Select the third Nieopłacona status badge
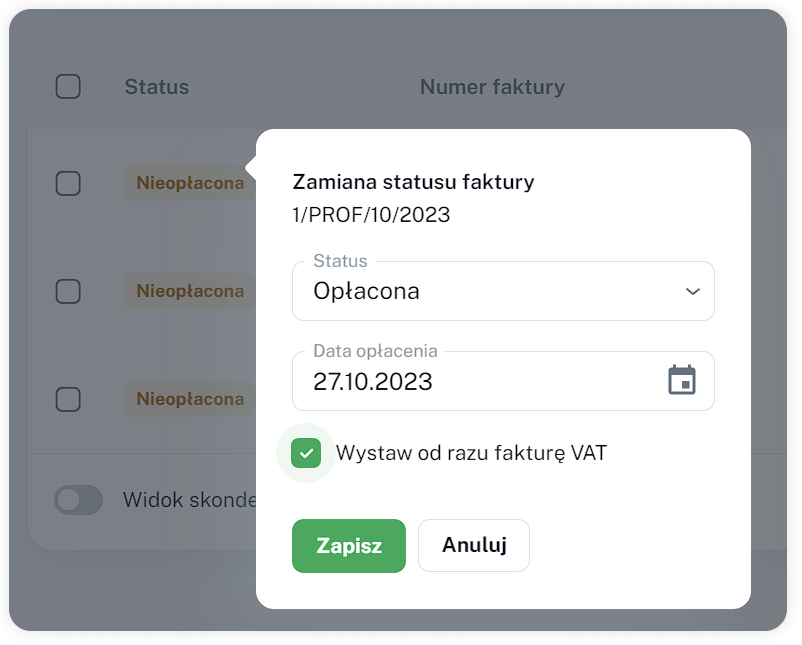This screenshot has height=645, width=802. [188, 399]
